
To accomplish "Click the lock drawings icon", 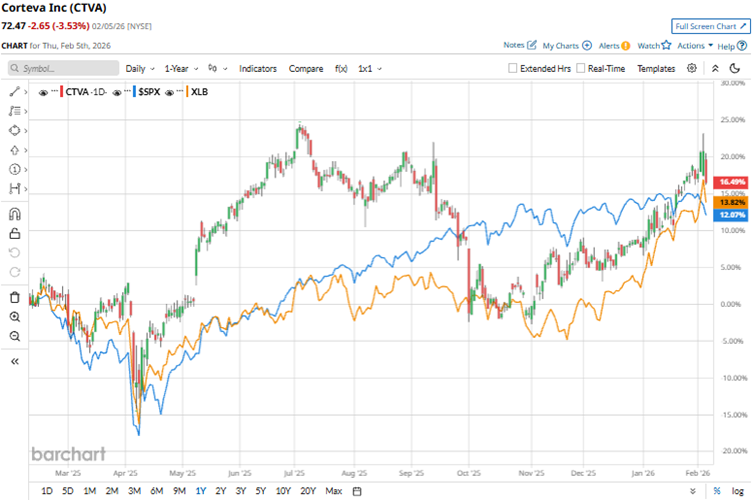I will click(x=14, y=233).
